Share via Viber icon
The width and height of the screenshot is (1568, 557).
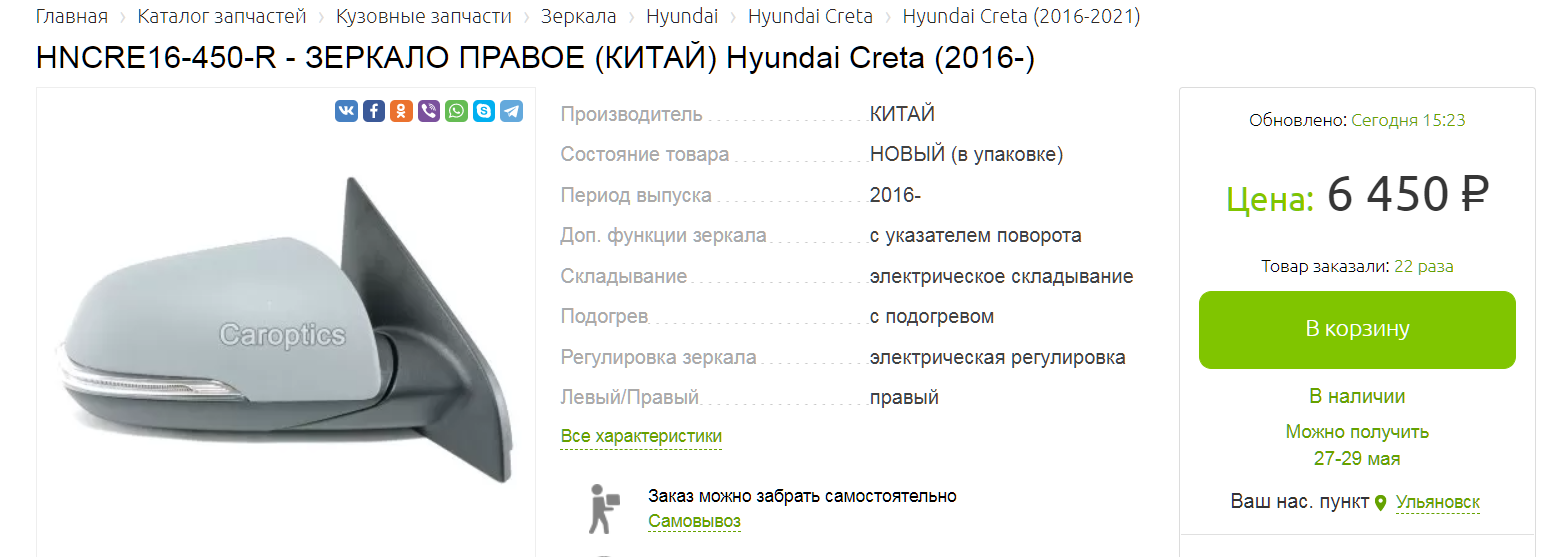point(429,111)
